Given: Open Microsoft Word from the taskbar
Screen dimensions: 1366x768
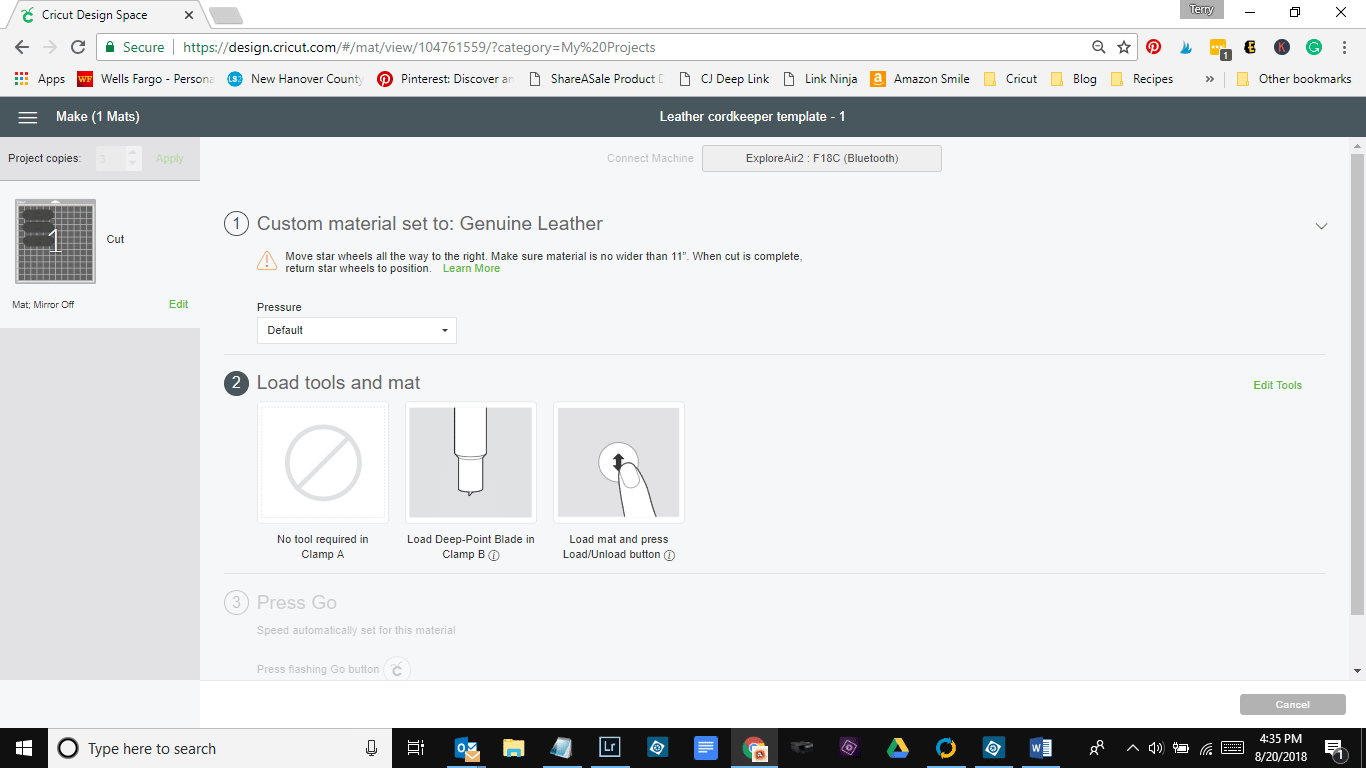Looking at the screenshot, I should (x=1040, y=747).
